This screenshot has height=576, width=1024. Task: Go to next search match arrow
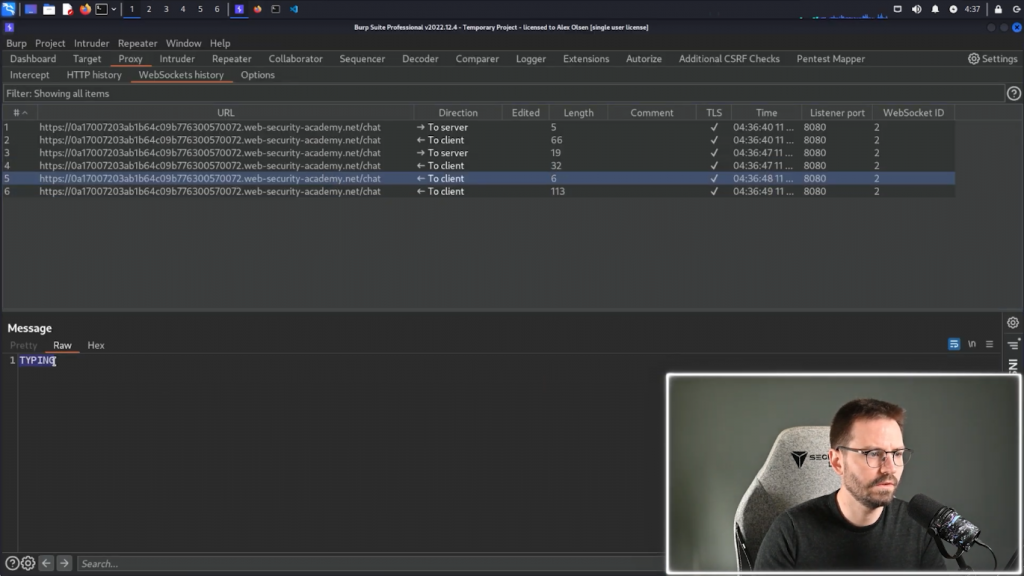(64, 563)
